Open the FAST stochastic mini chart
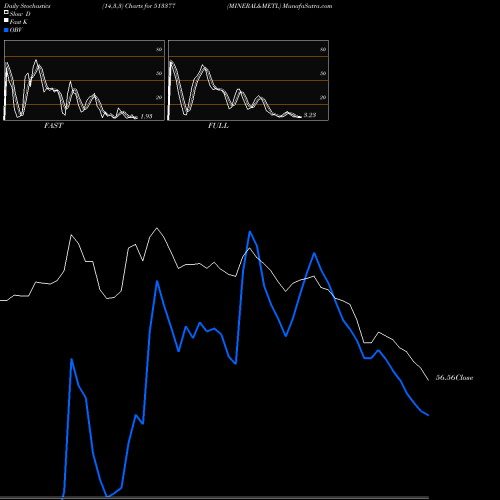The image size is (500, 500). click(84, 80)
